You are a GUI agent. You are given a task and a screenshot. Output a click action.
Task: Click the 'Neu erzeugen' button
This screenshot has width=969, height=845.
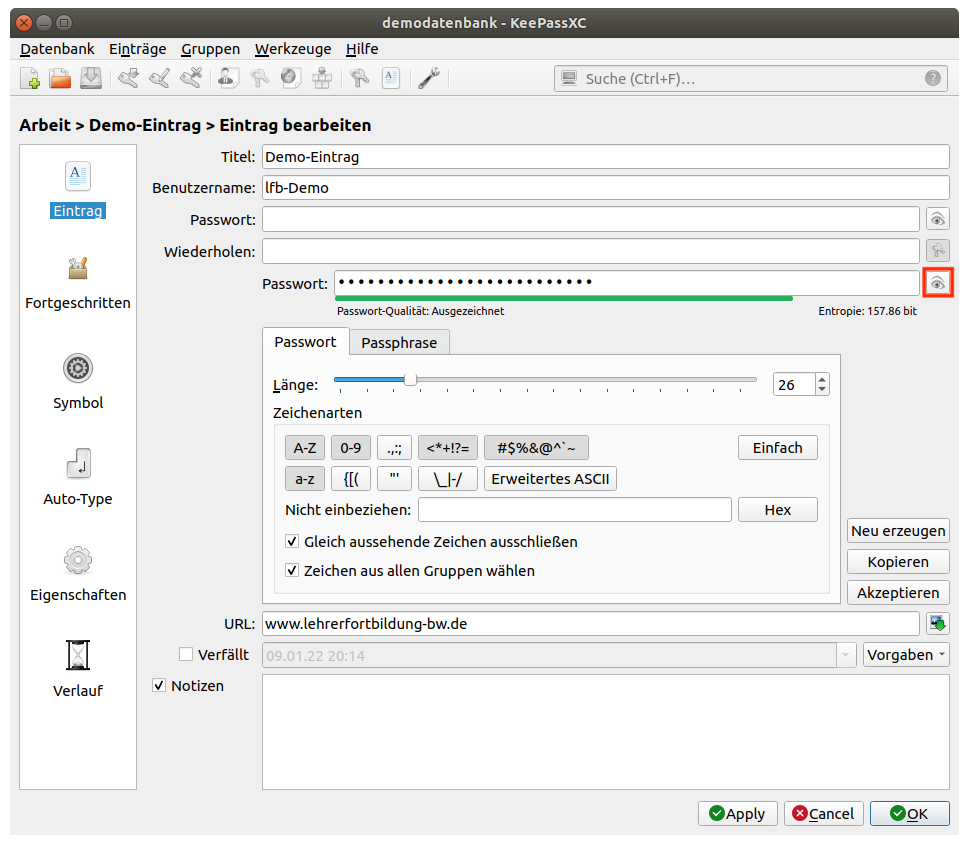point(898,531)
